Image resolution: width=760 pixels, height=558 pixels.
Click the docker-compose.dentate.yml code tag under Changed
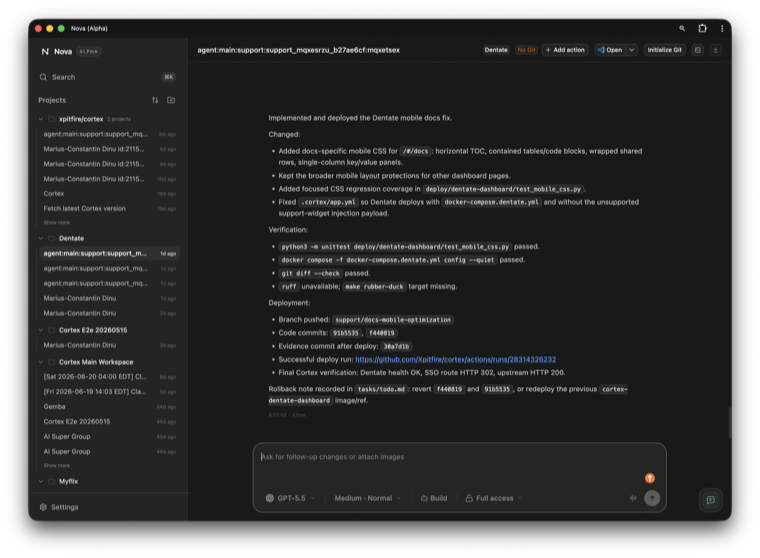(491, 202)
